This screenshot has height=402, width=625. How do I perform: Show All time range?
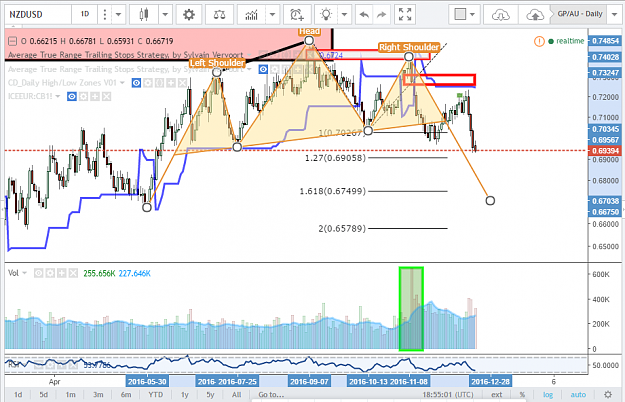click(x=236, y=394)
